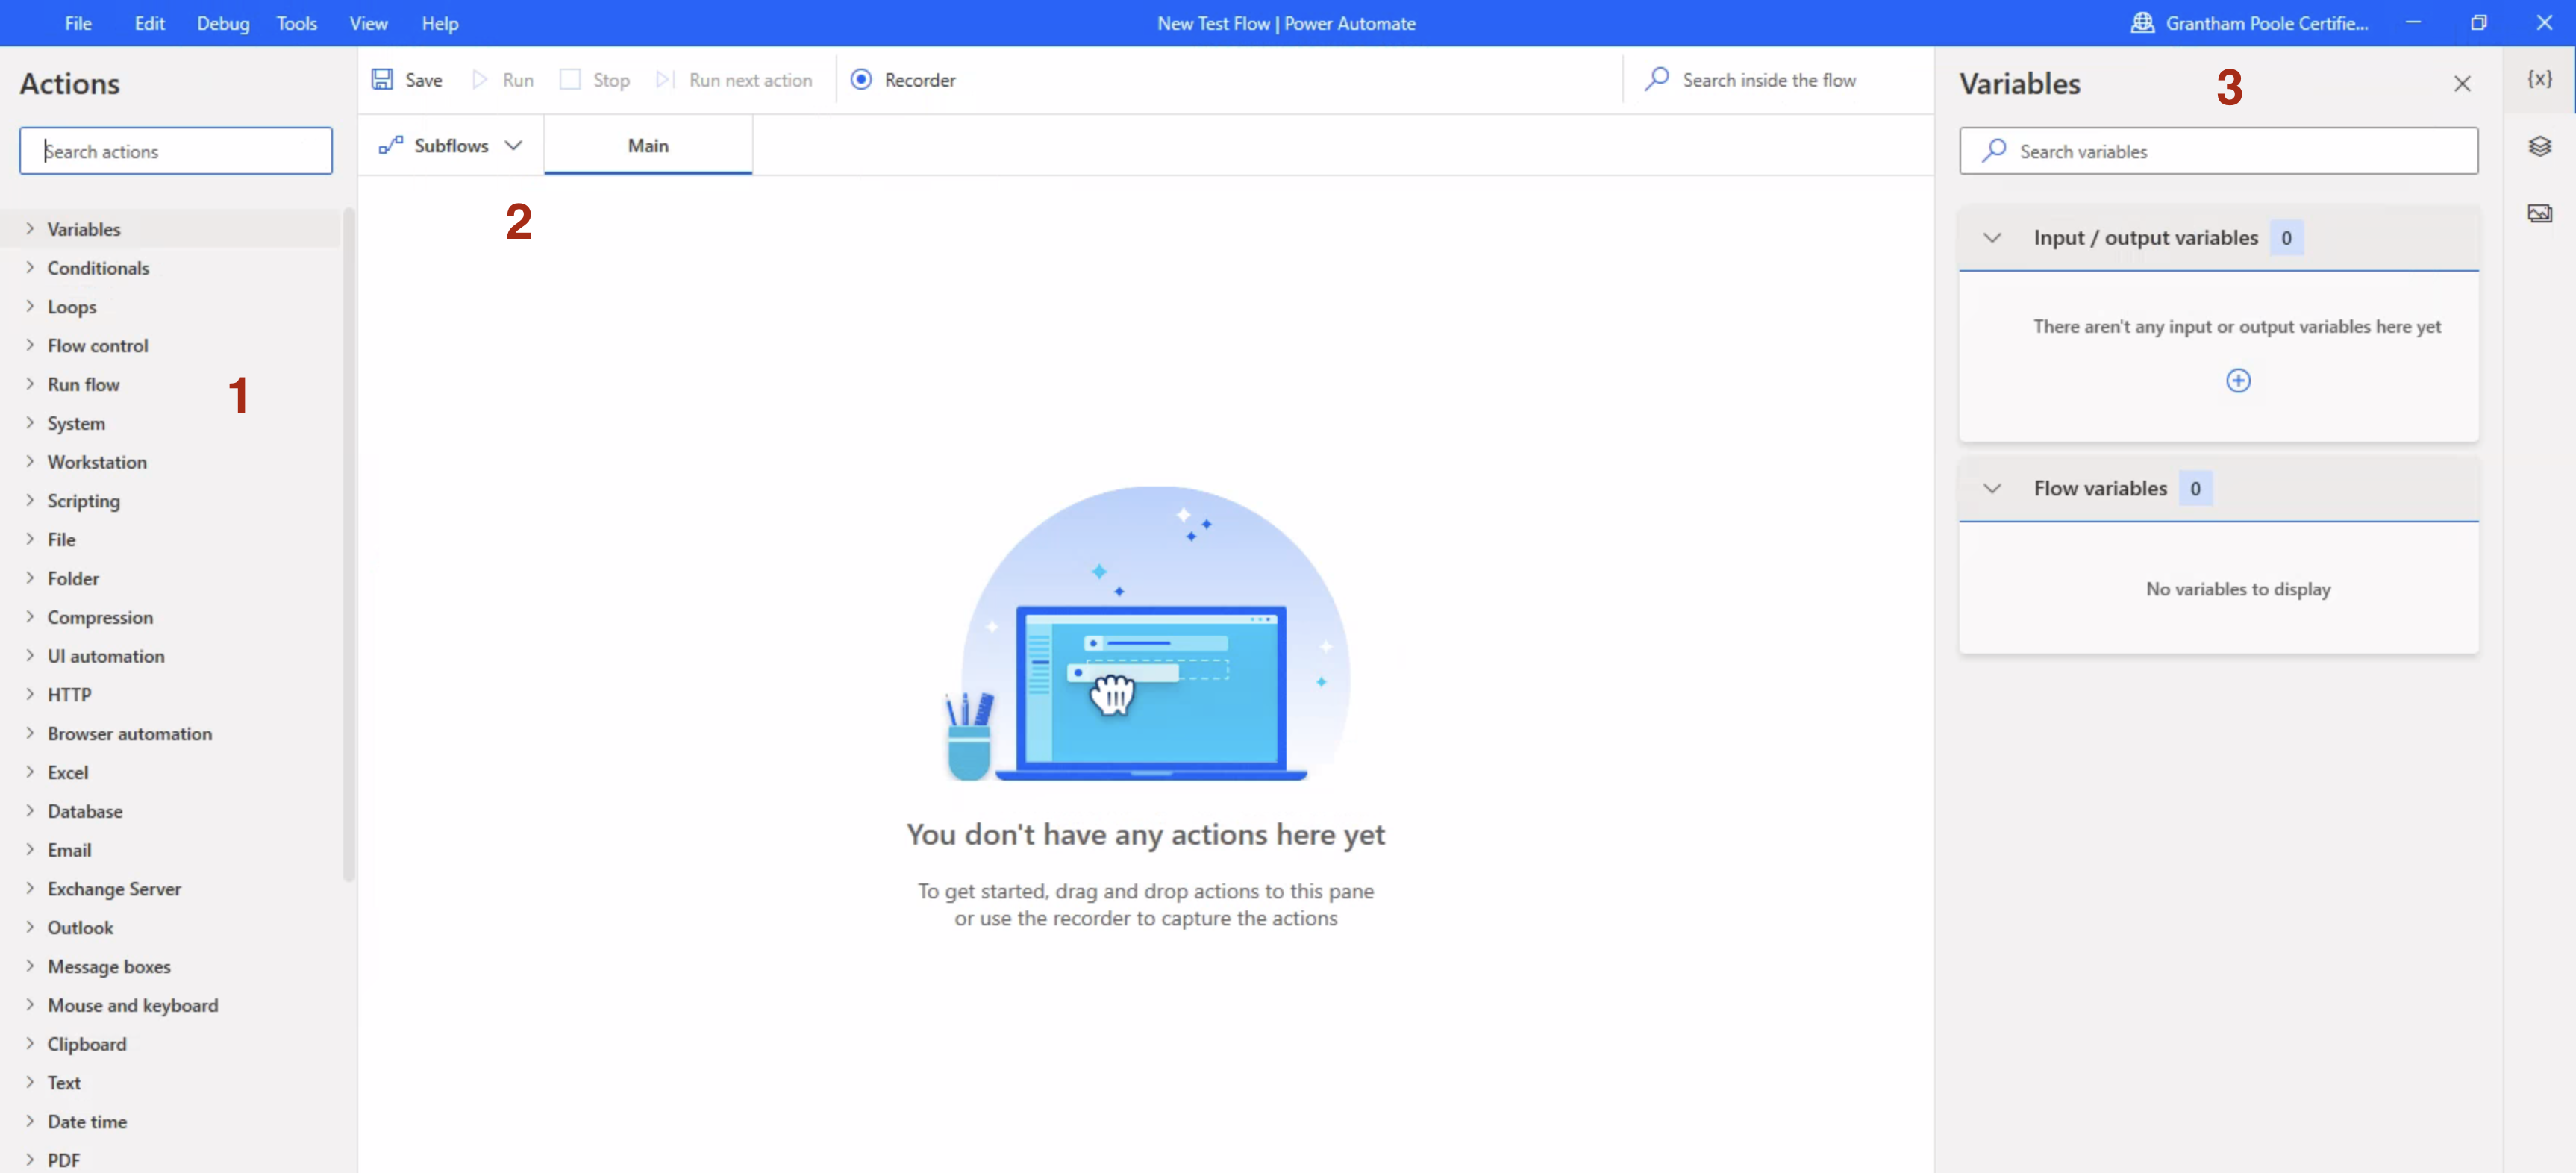Expand the Message boxes action group
Viewport: 2576px width, 1173px height.
pyautogui.click(x=30, y=966)
